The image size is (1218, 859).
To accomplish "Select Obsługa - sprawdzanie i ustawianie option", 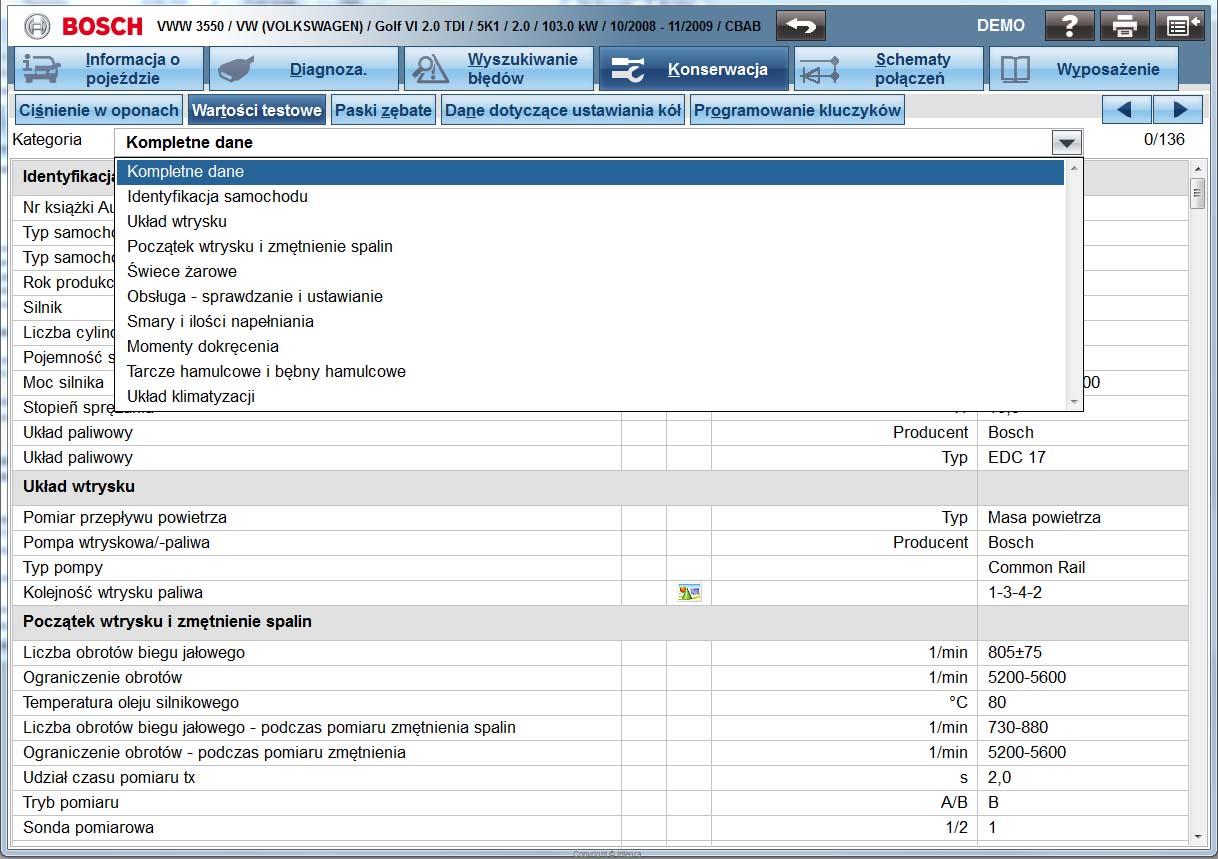I will click(590, 297).
